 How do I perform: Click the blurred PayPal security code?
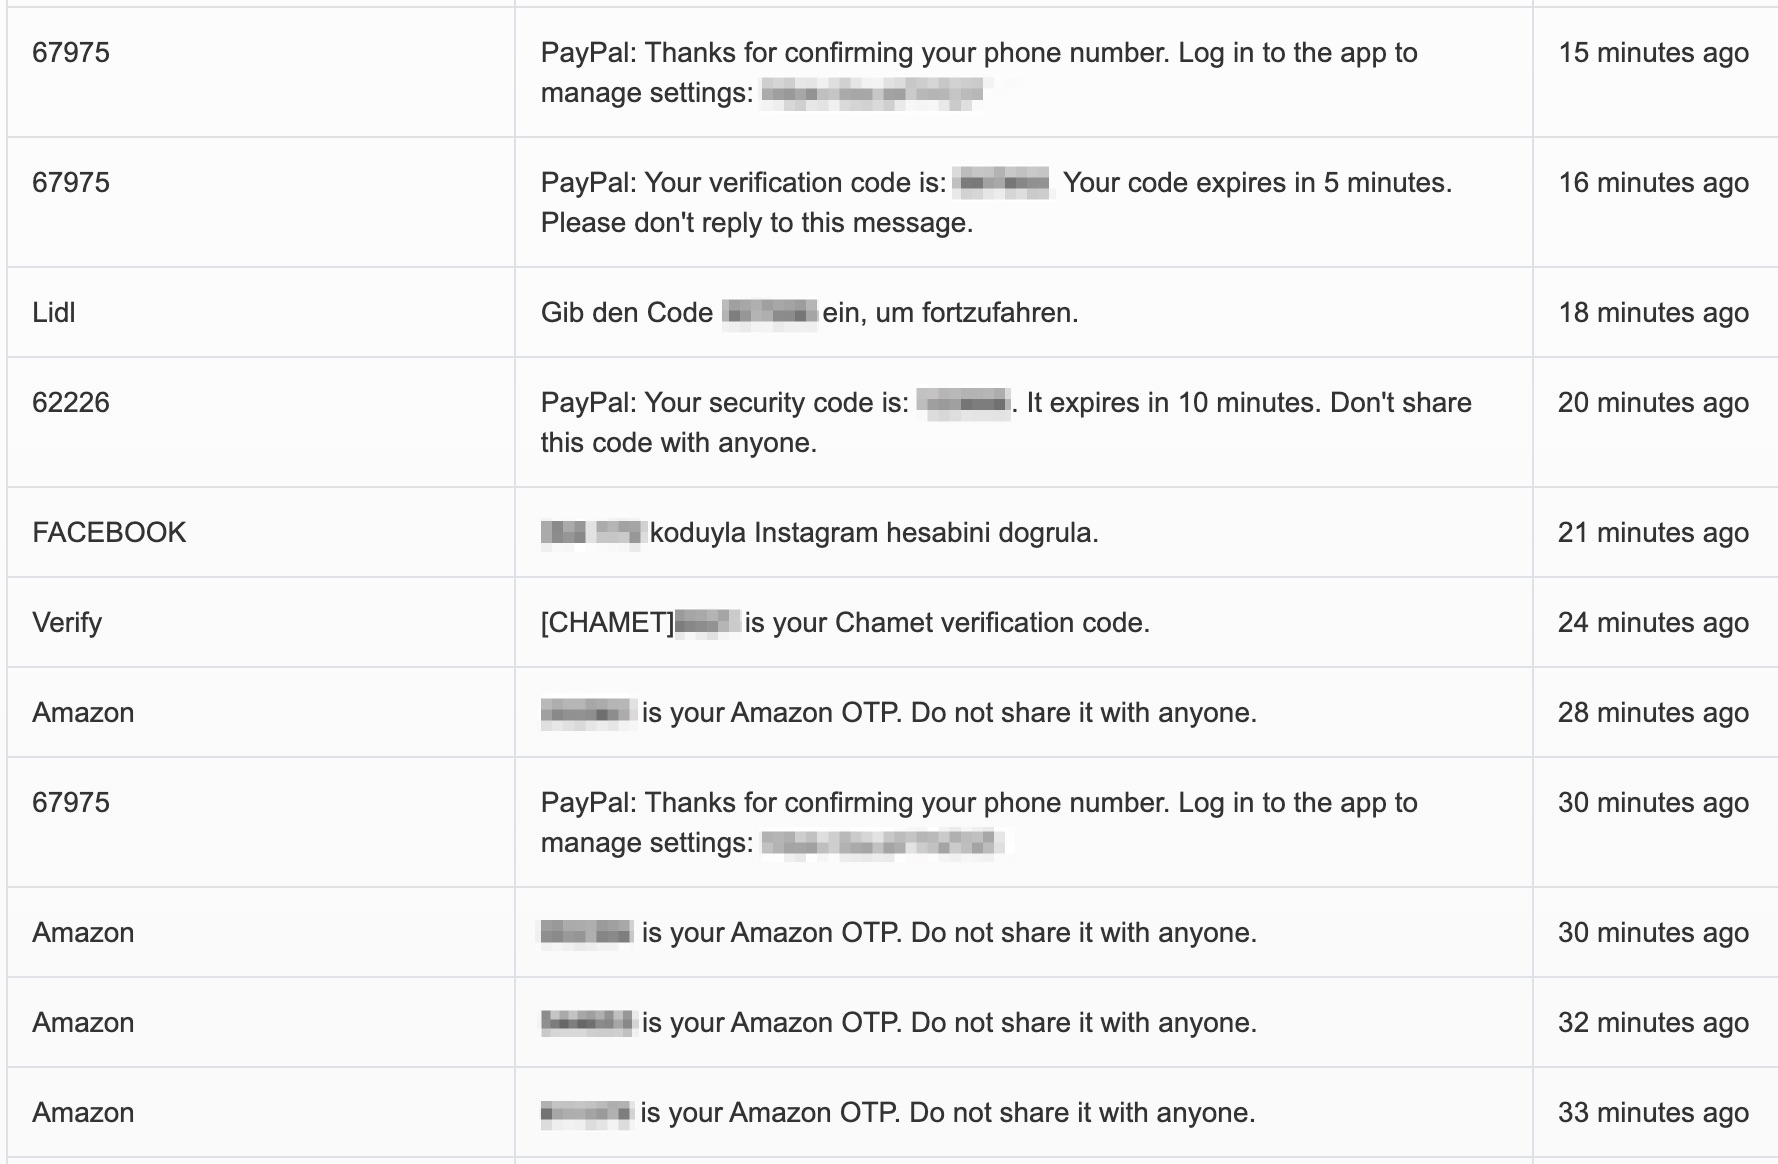[964, 404]
